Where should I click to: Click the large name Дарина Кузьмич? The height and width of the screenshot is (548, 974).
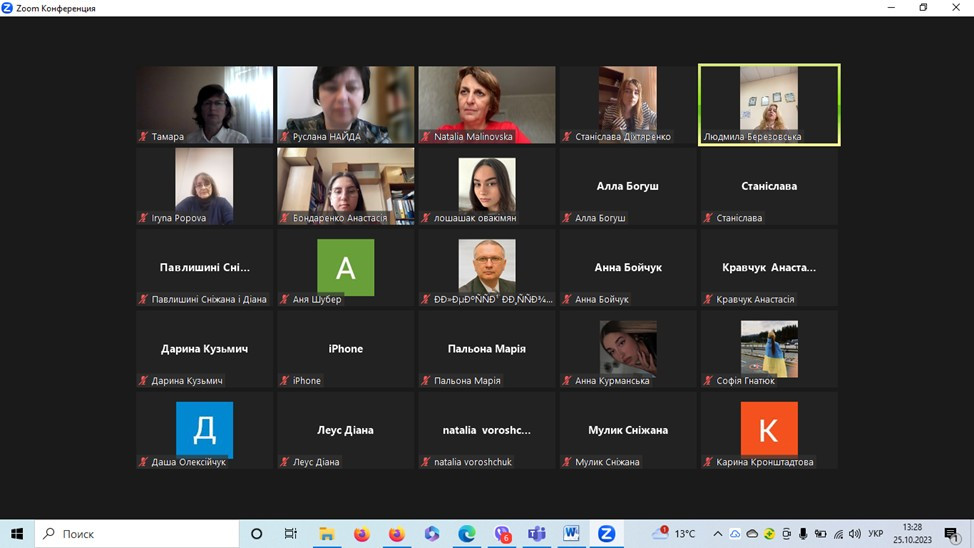[204, 349]
